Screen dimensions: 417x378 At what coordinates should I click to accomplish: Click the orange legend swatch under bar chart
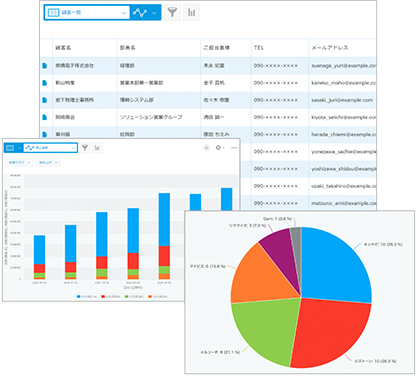[x=150, y=296]
